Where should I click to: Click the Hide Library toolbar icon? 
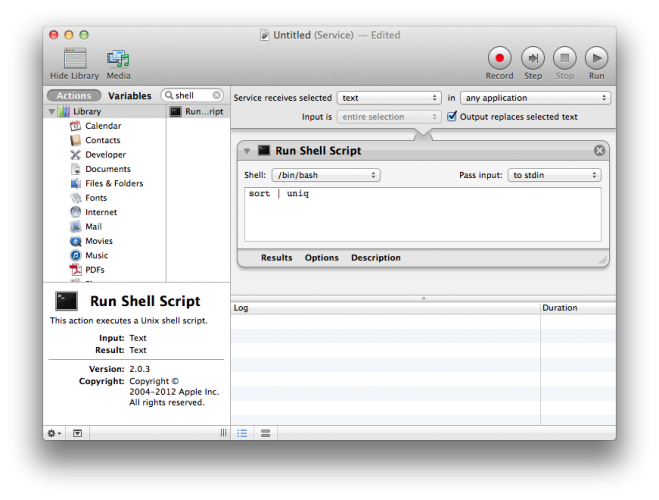pyautogui.click(x=75, y=58)
